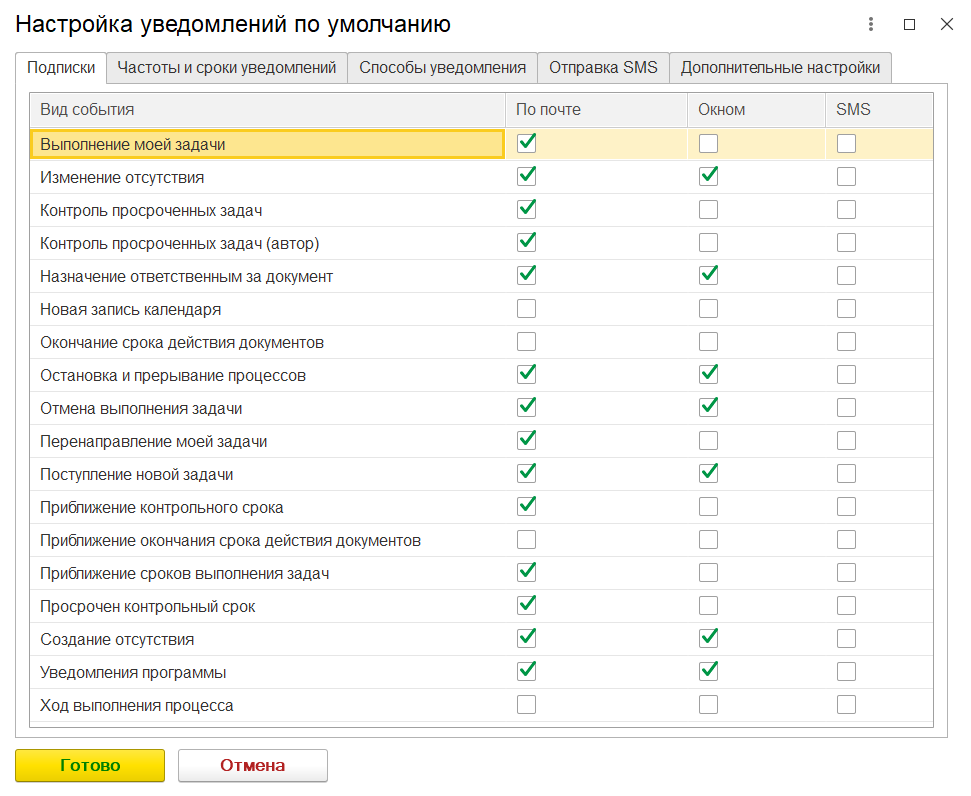
Task: Enable SMS for Поступление новой задачи
Action: coord(846,474)
